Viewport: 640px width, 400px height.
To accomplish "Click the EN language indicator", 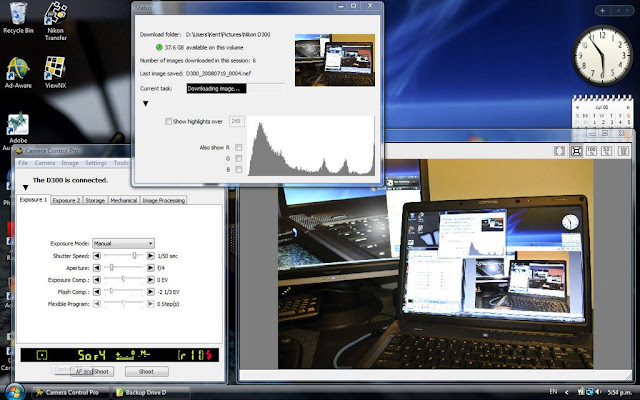I will click(553, 392).
